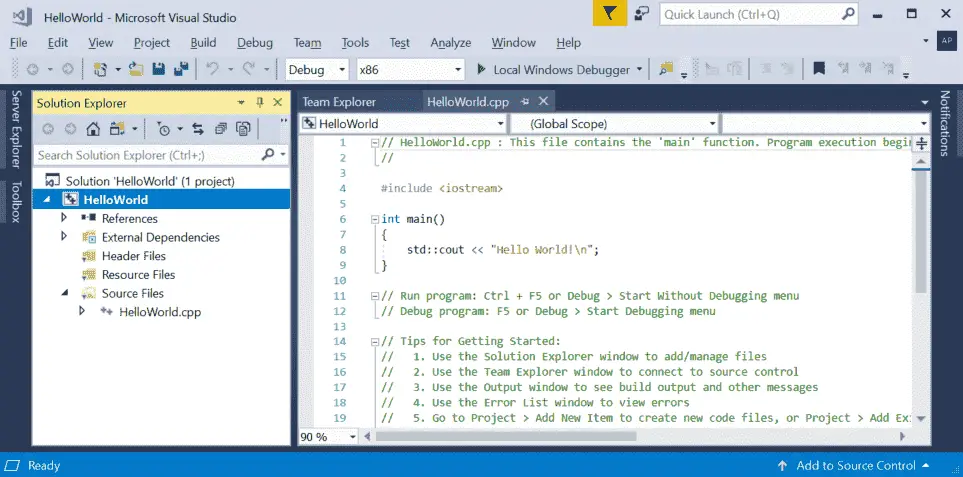Click the Navigate Backward toolbar icon

click(33, 69)
